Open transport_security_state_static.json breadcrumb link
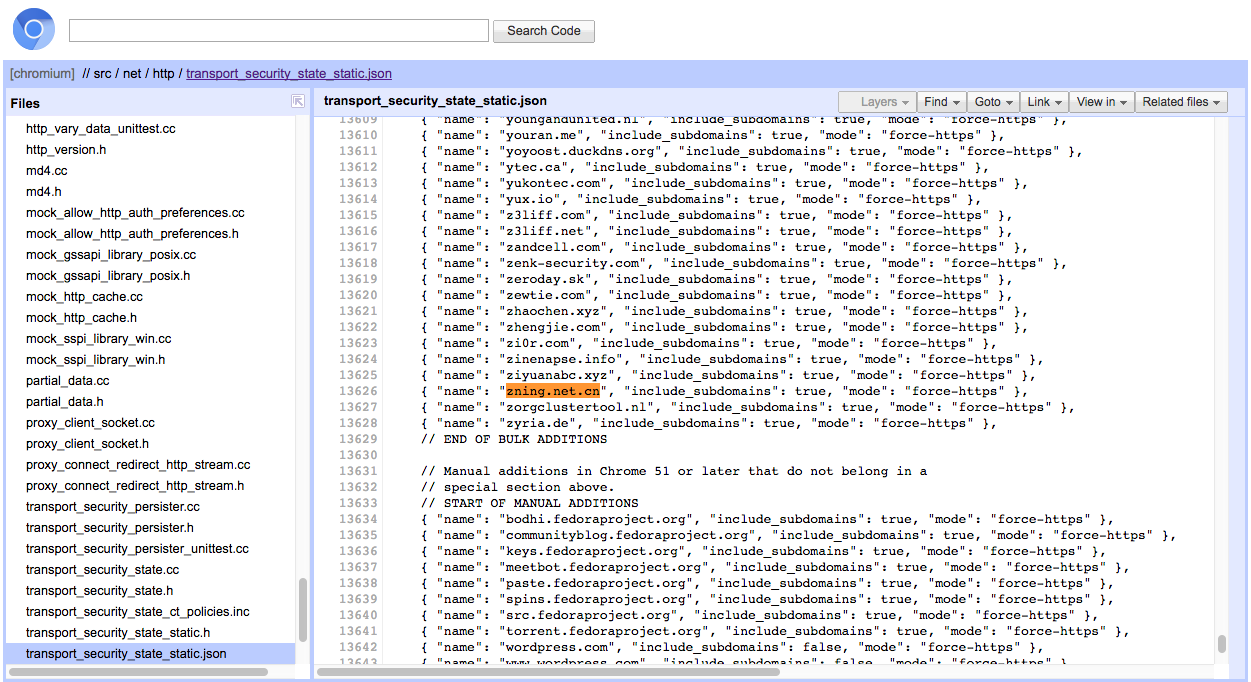The height and width of the screenshot is (682, 1251). point(289,74)
